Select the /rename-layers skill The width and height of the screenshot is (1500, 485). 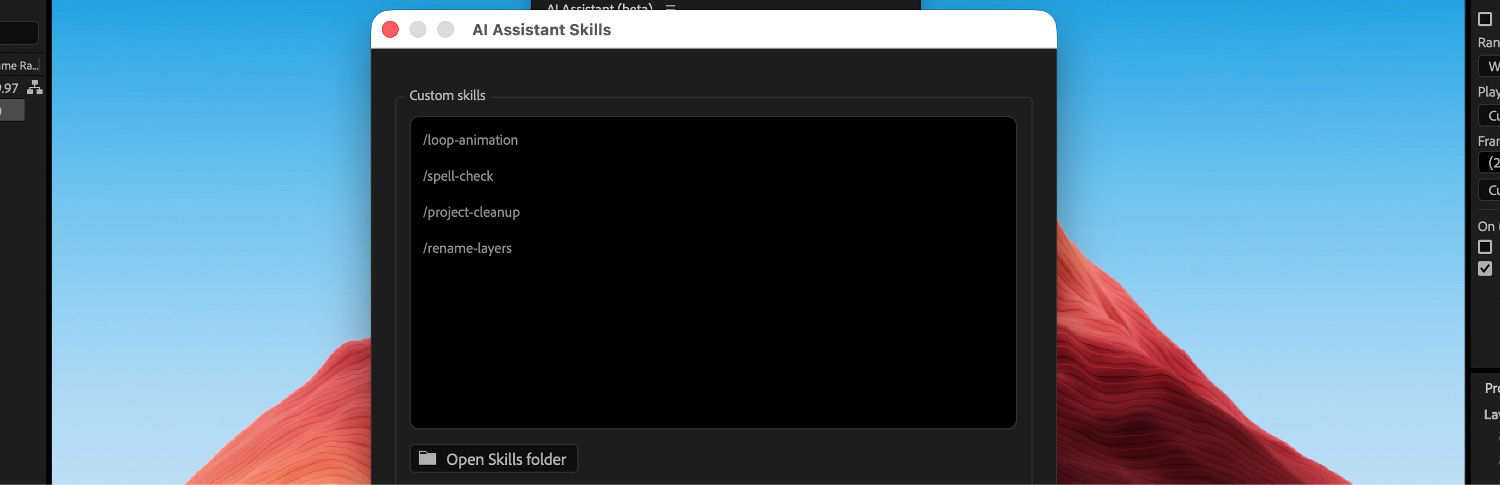[467, 248]
